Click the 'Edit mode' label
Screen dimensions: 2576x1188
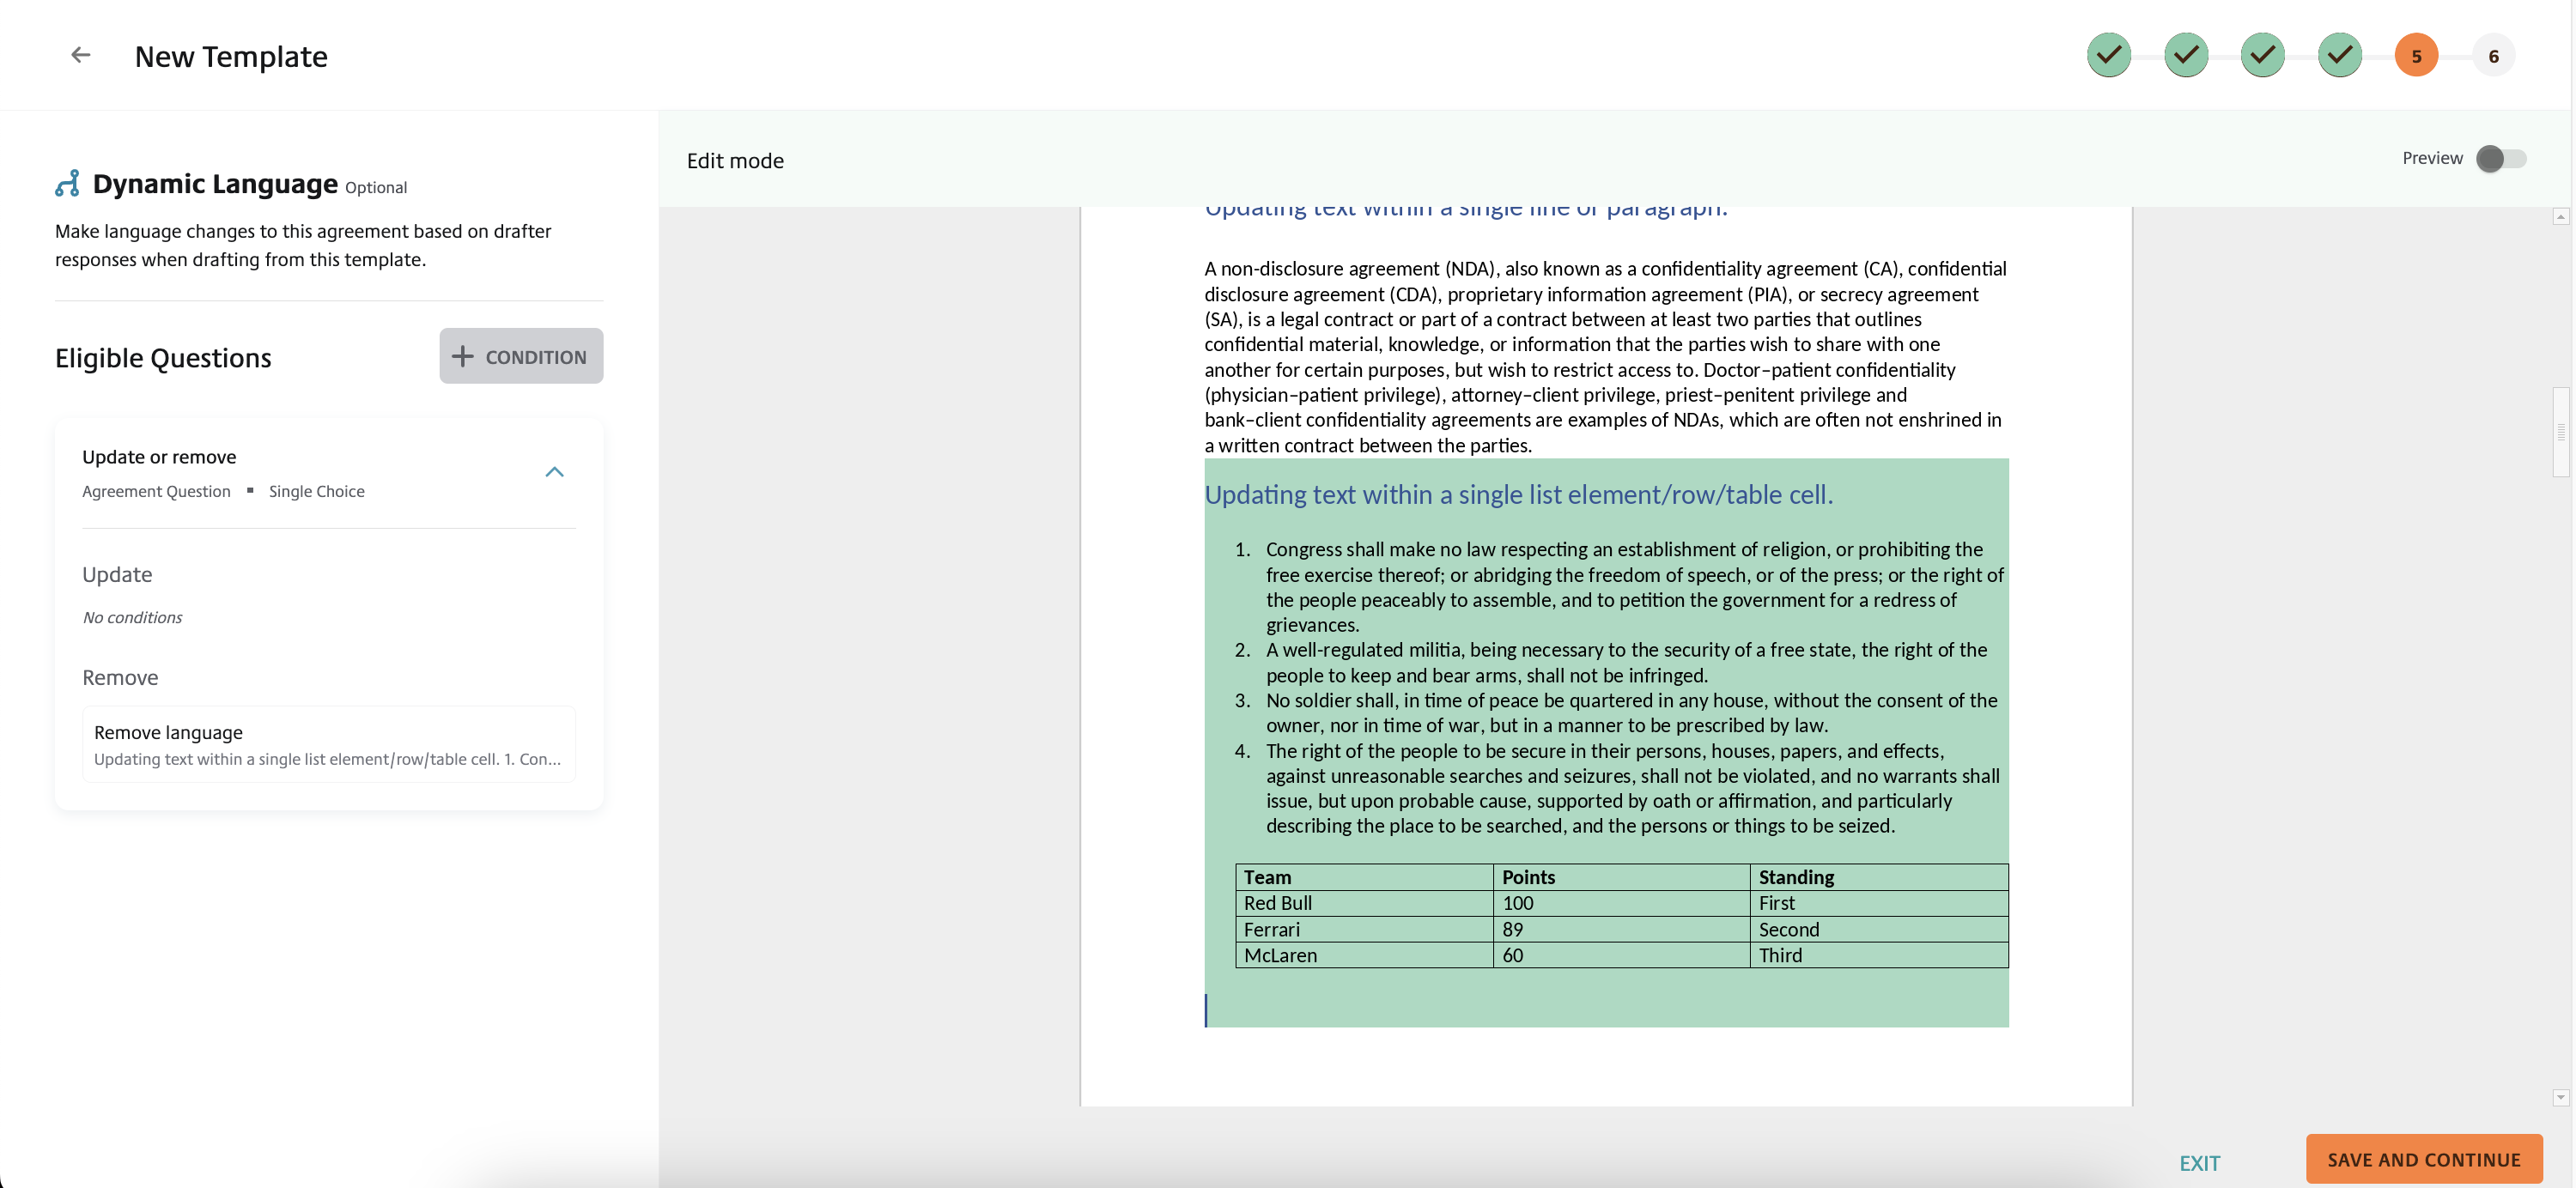pos(735,161)
